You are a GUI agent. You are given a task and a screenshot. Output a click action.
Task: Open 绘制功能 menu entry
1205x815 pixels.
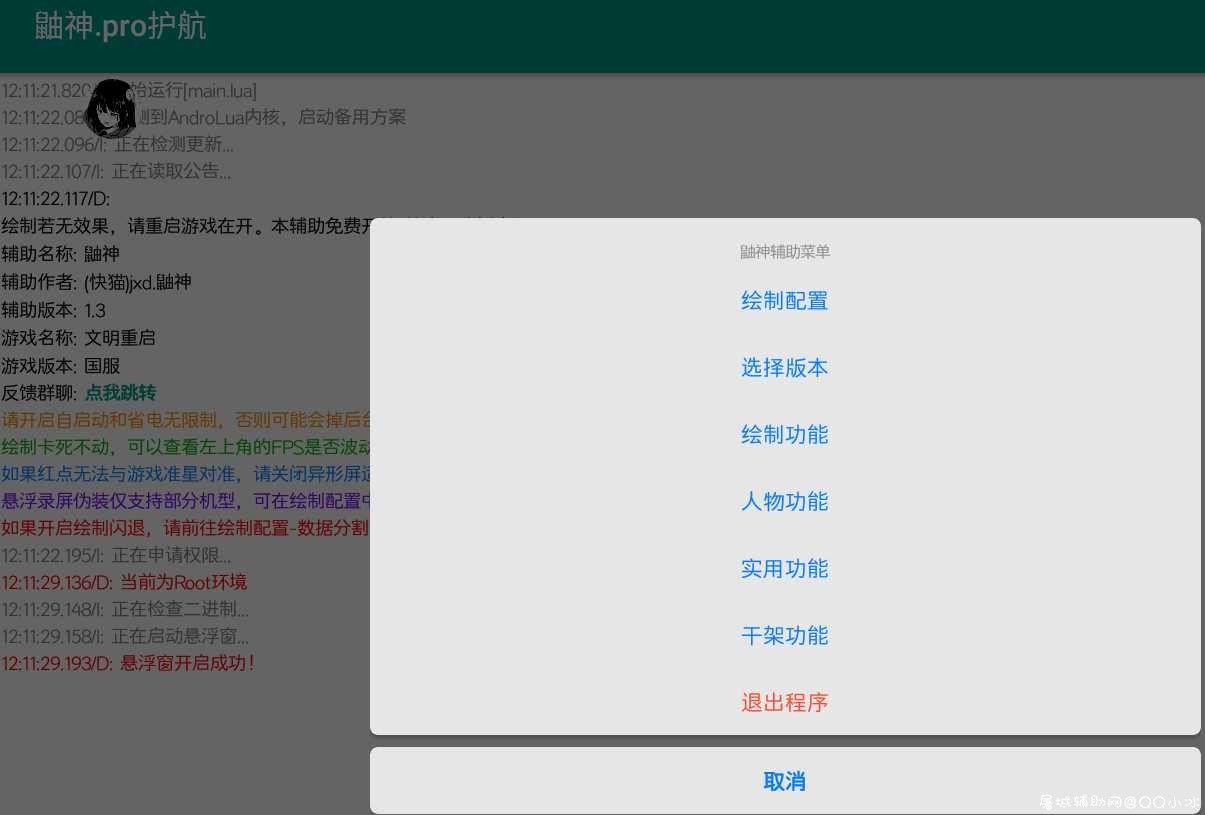click(785, 435)
